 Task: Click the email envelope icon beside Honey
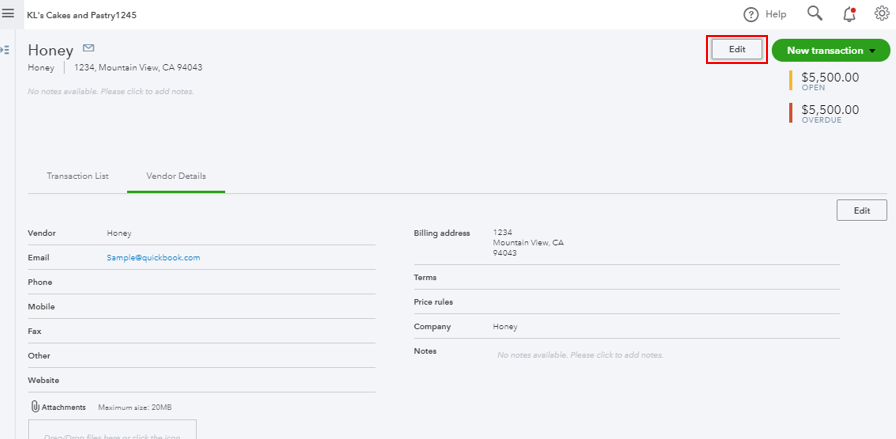coord(89,48)
